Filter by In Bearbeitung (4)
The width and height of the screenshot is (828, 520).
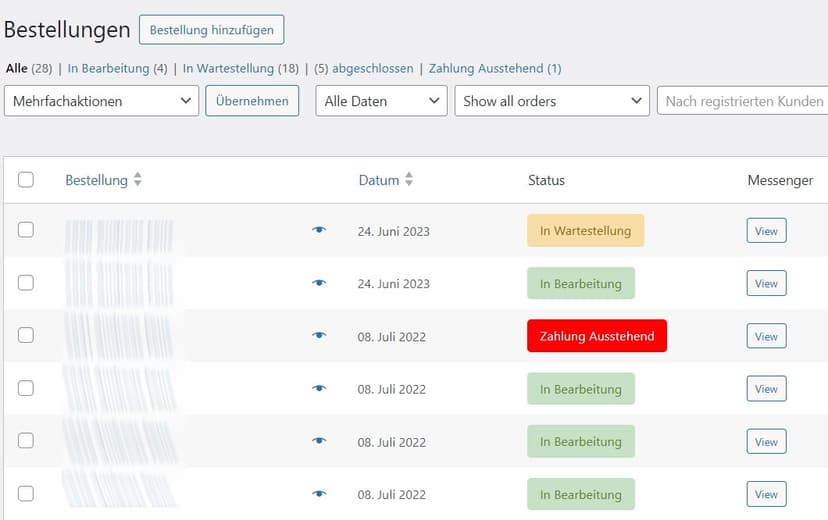click(x=117, y=69)
